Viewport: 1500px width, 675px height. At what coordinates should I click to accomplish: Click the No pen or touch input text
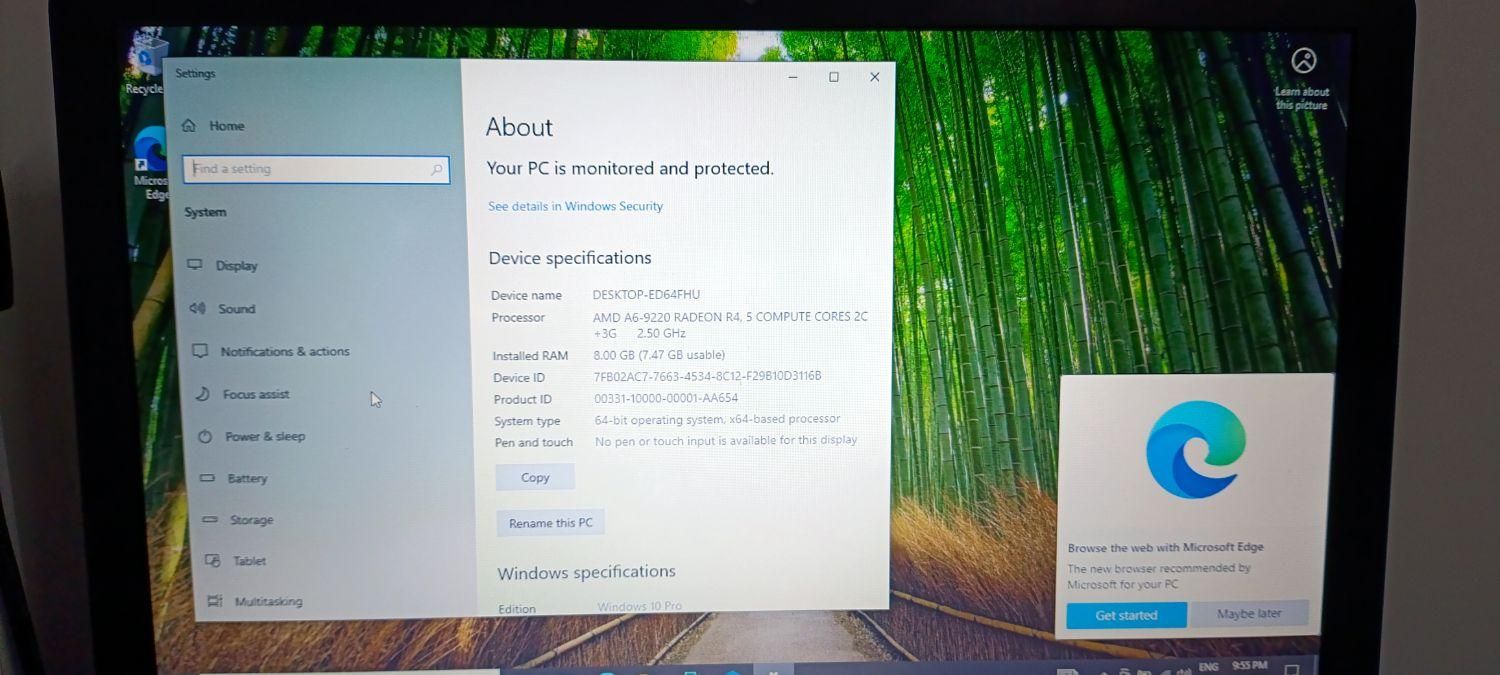(x=726, y=440)
